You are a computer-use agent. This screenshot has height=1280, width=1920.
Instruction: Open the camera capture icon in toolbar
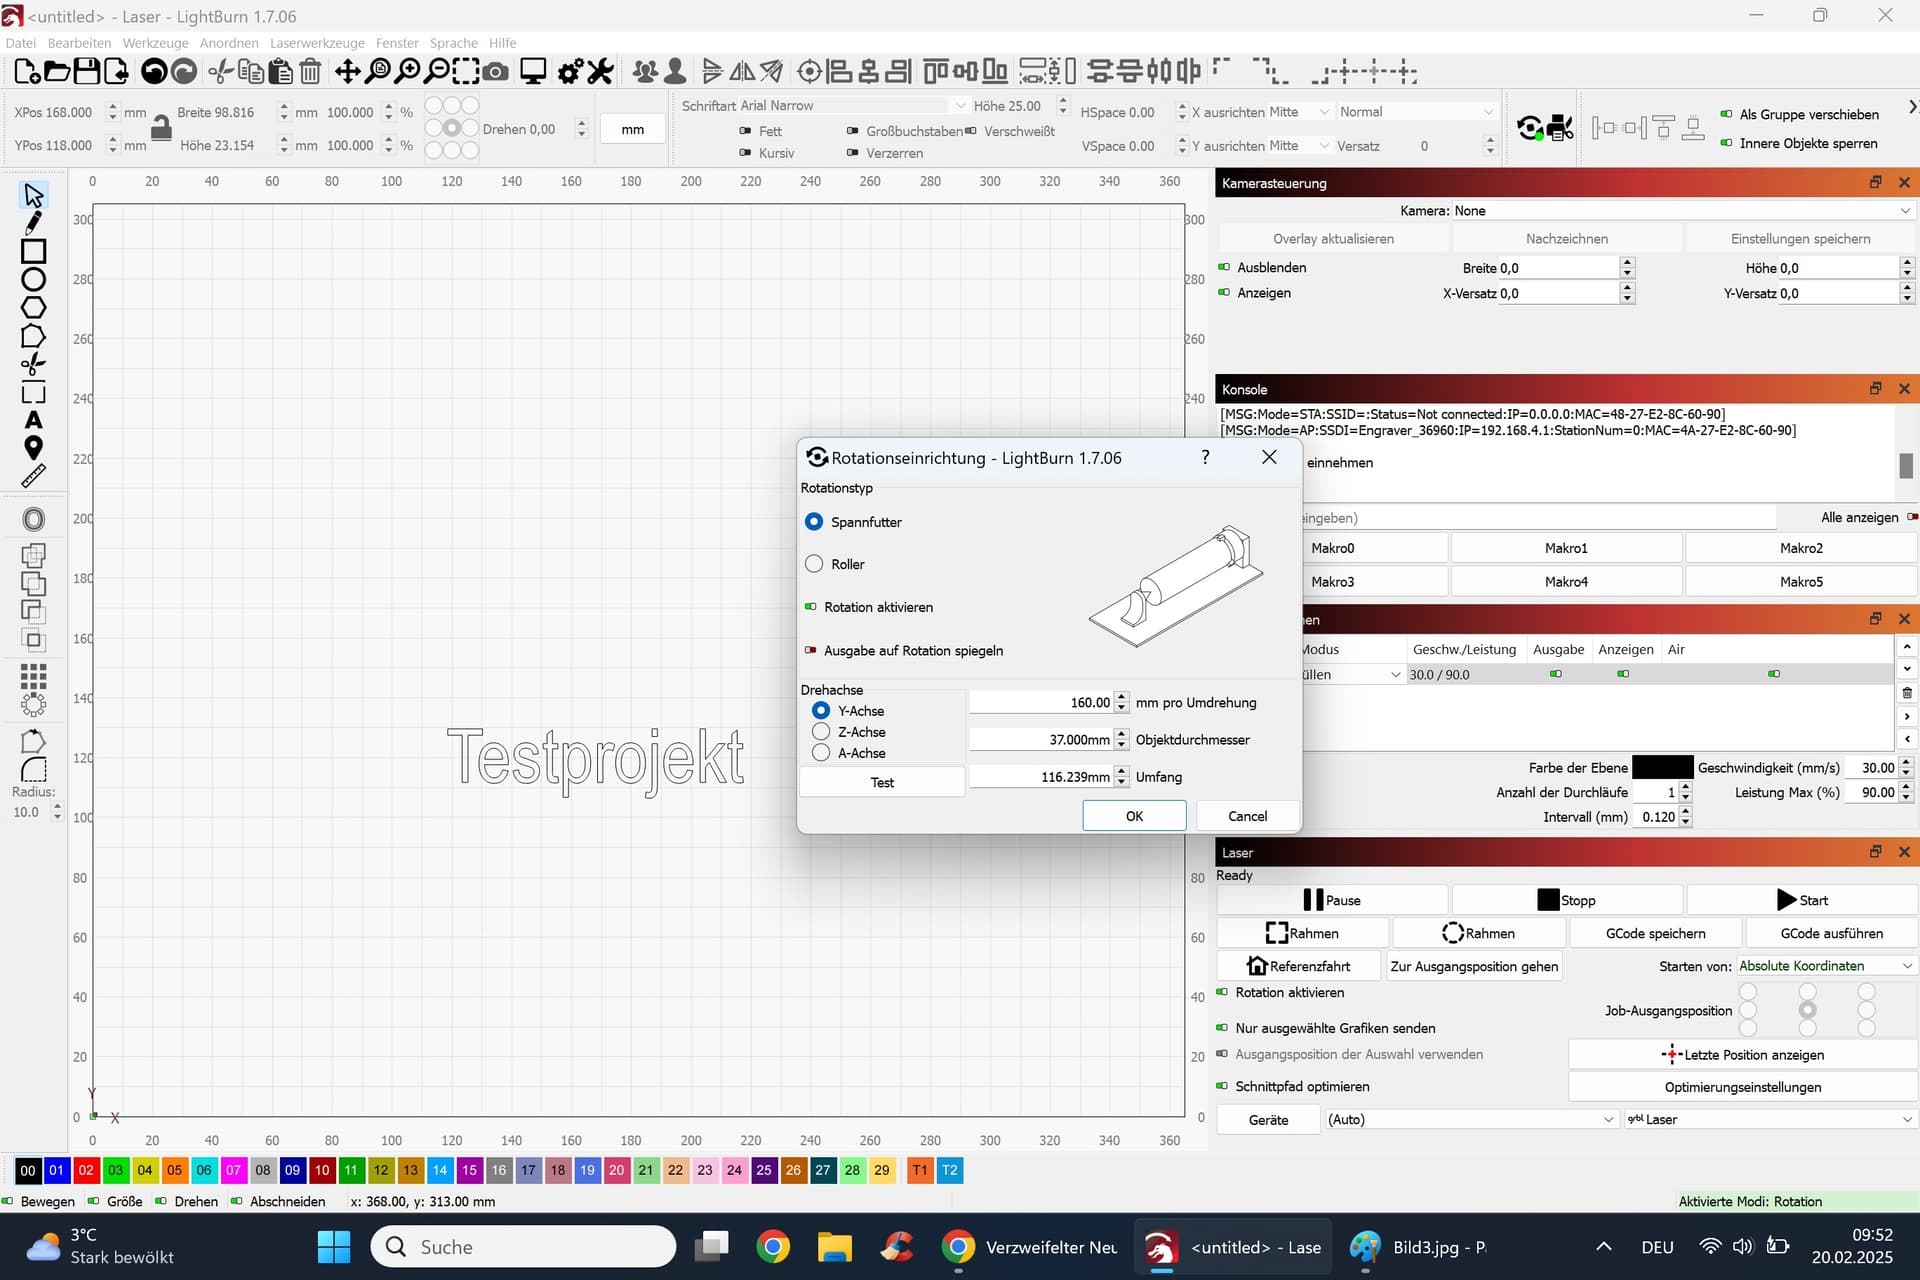(x=495, y=71)
